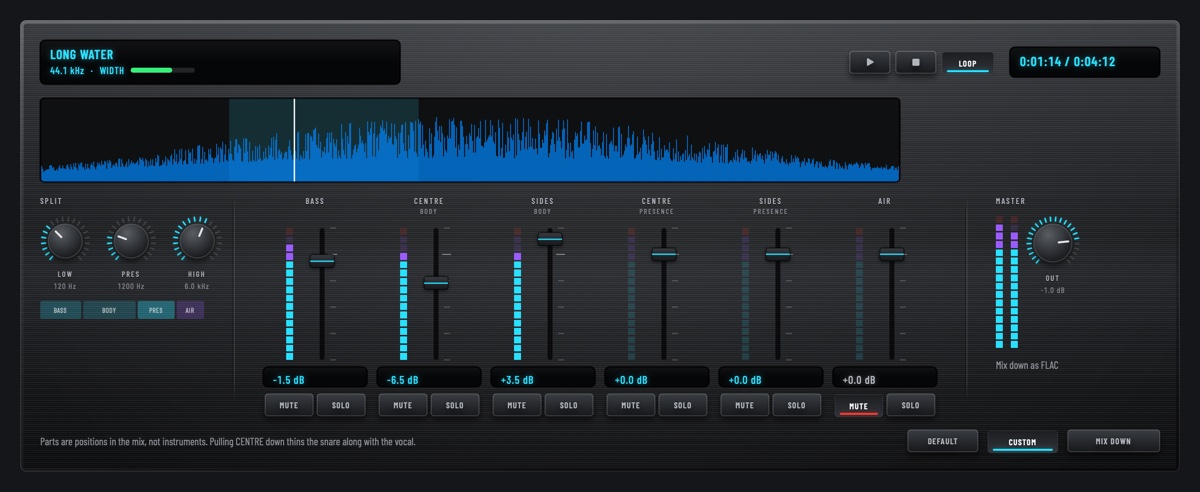
Task: Click the -1.0 dB master output value
Action: (x=1051, y=290)
